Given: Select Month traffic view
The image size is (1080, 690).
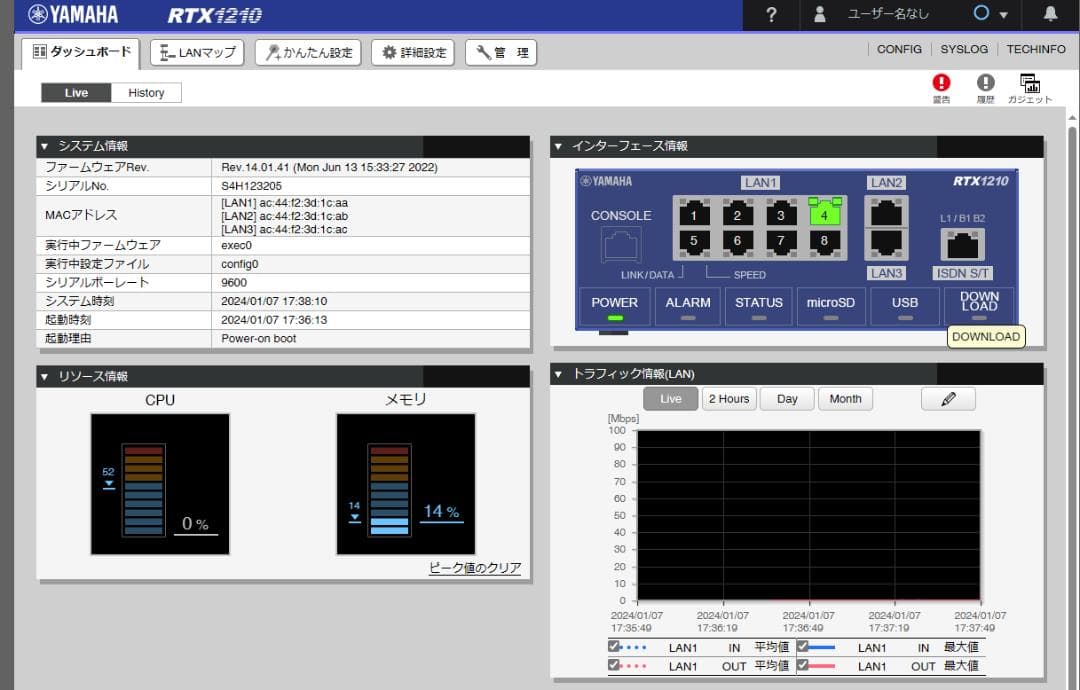Looking at the screenshot, I should (845, 399).
